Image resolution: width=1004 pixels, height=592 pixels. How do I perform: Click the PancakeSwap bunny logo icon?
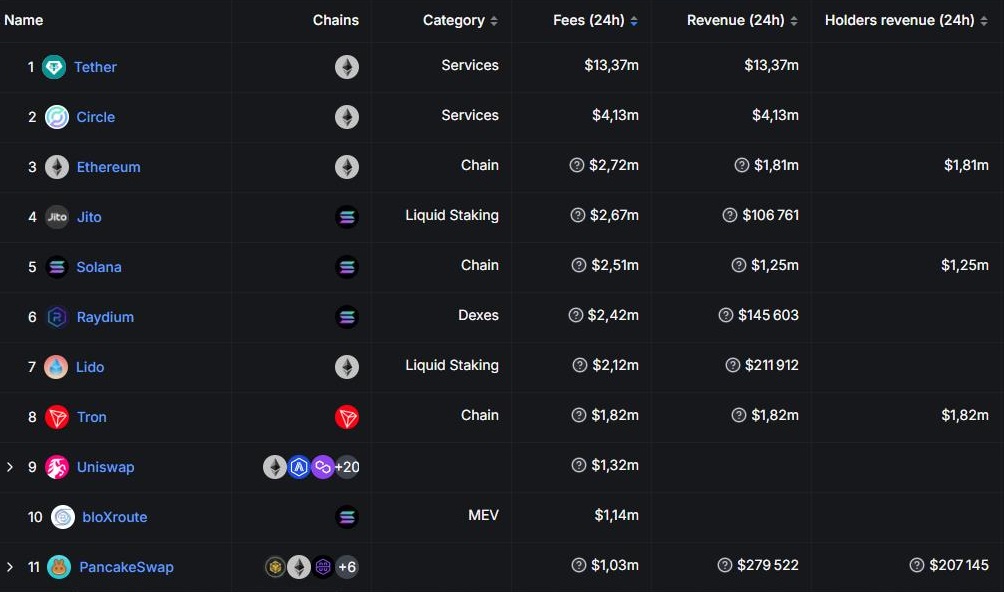(59, 567)
